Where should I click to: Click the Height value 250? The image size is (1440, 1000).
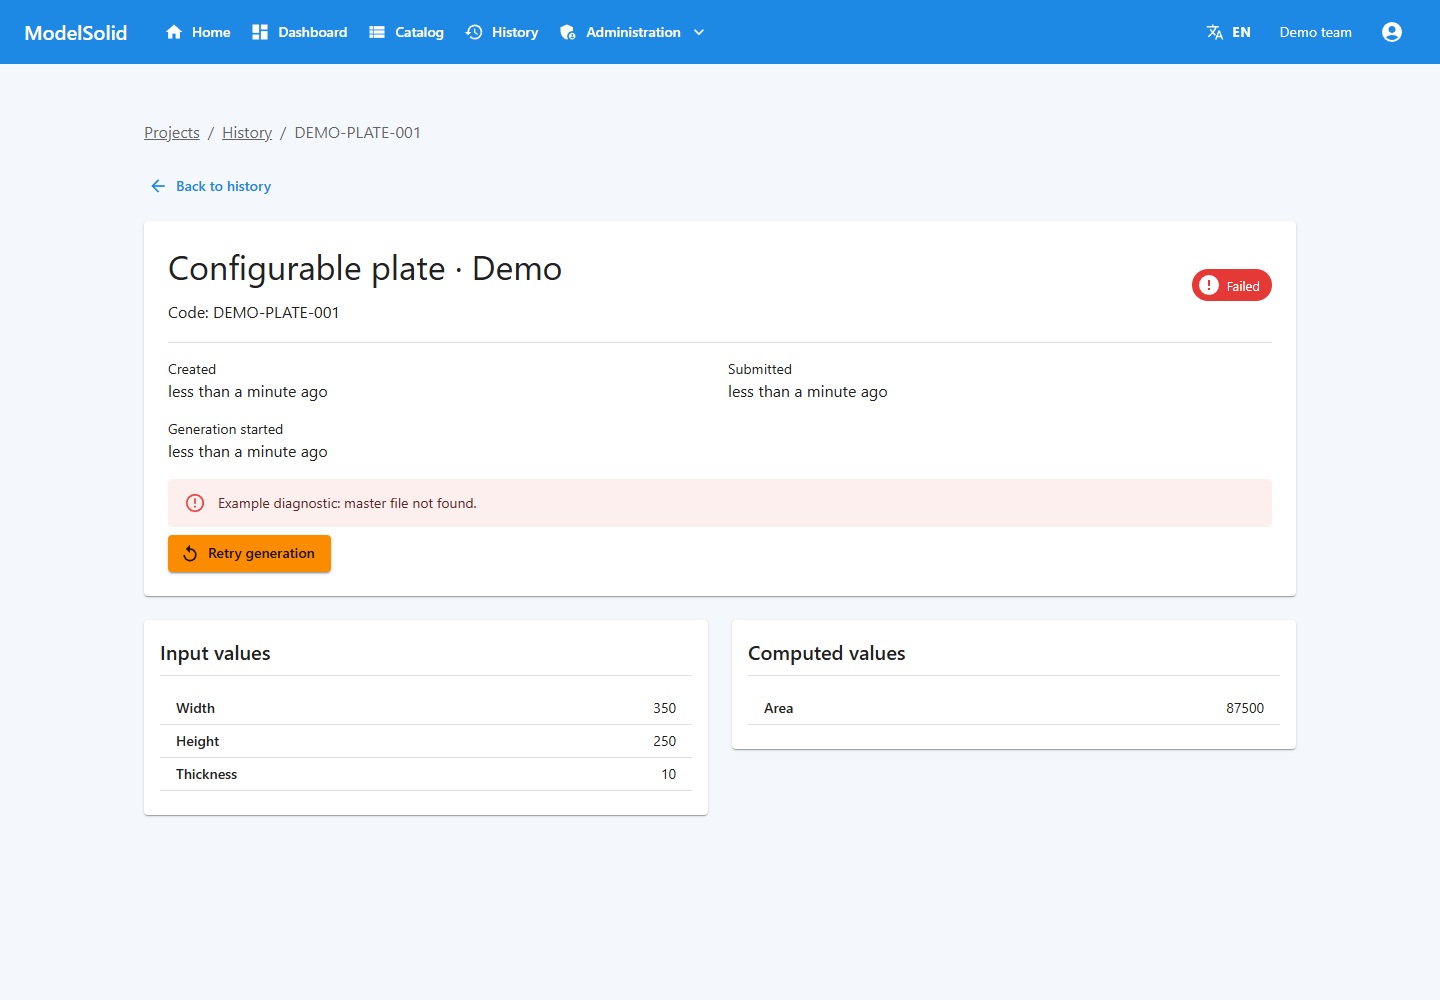[665, 741]
